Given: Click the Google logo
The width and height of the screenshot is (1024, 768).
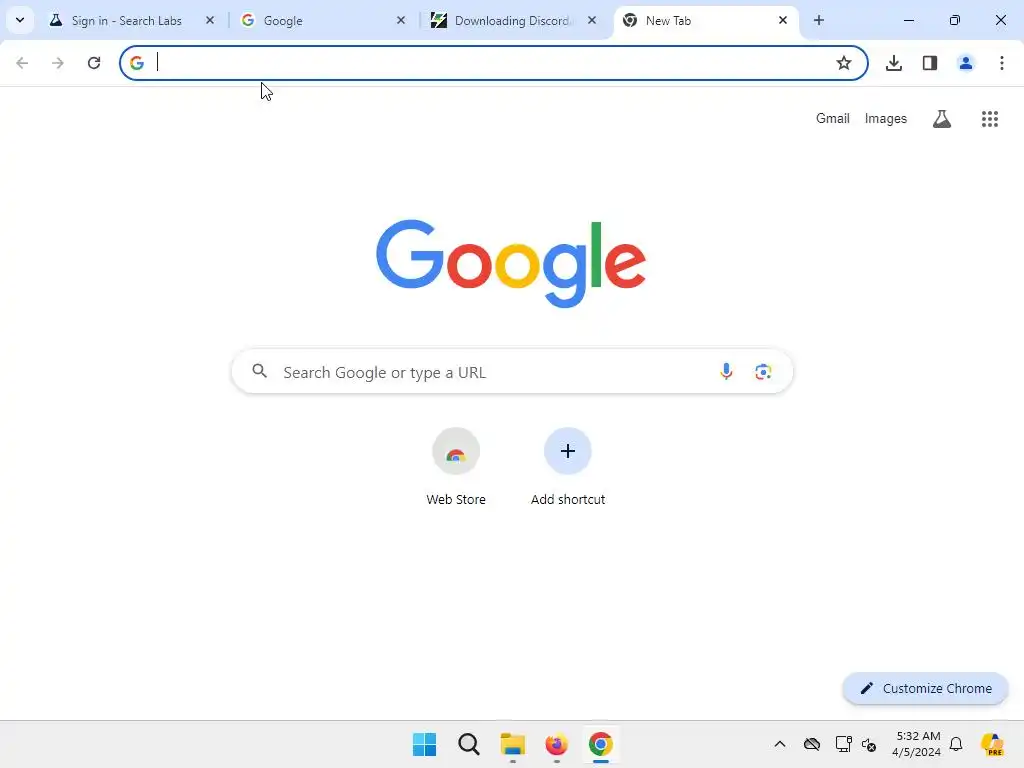Looking at the screenshot, I should tap(511, 263).
